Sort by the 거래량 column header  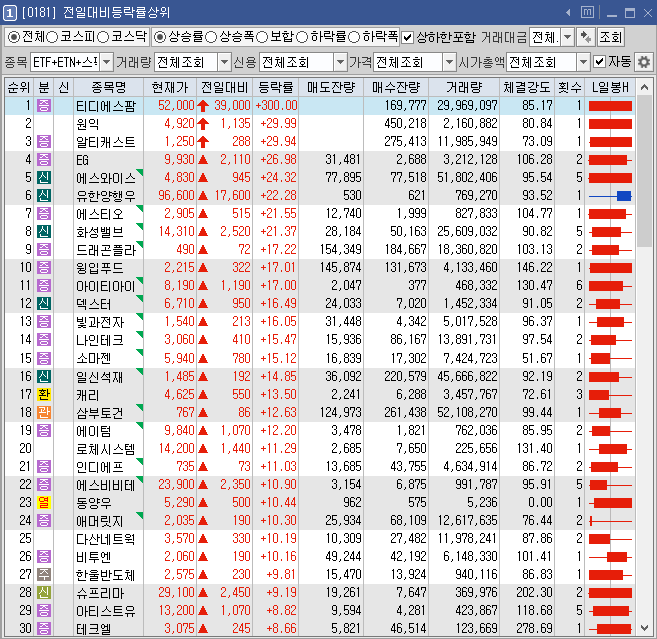464,87
